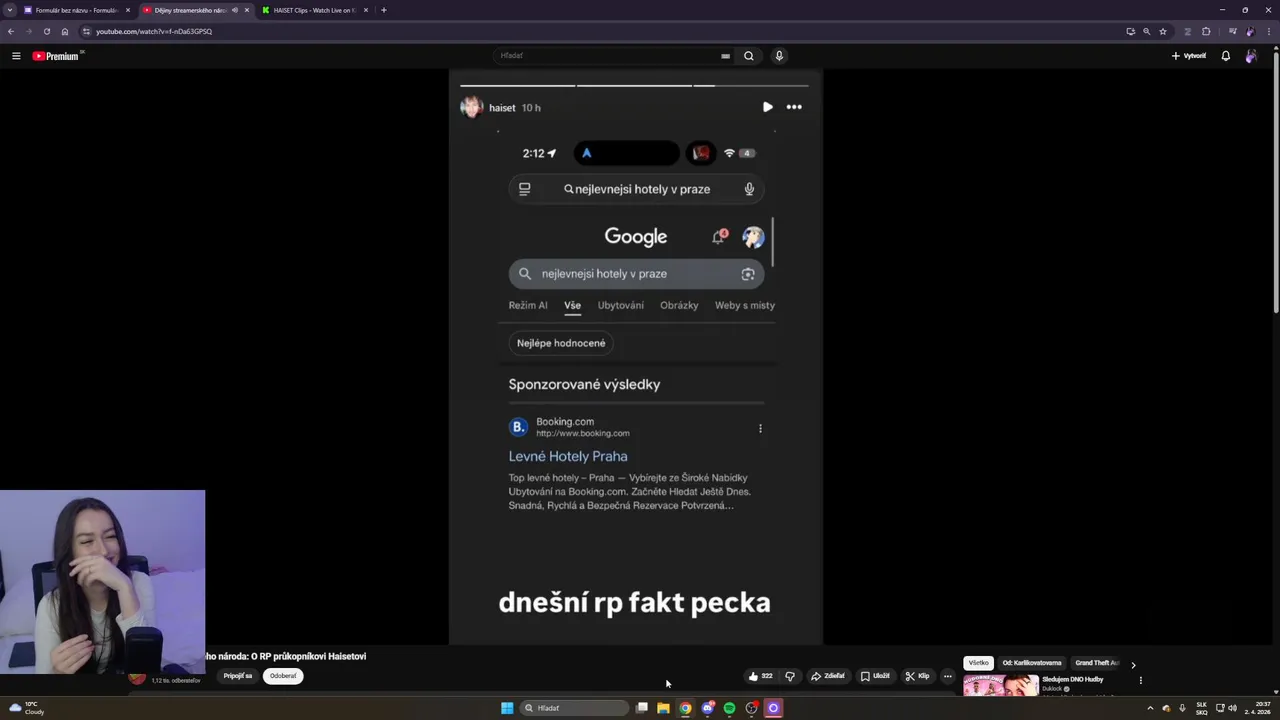
Task: Reload the current page
Action: pos(46,31)
